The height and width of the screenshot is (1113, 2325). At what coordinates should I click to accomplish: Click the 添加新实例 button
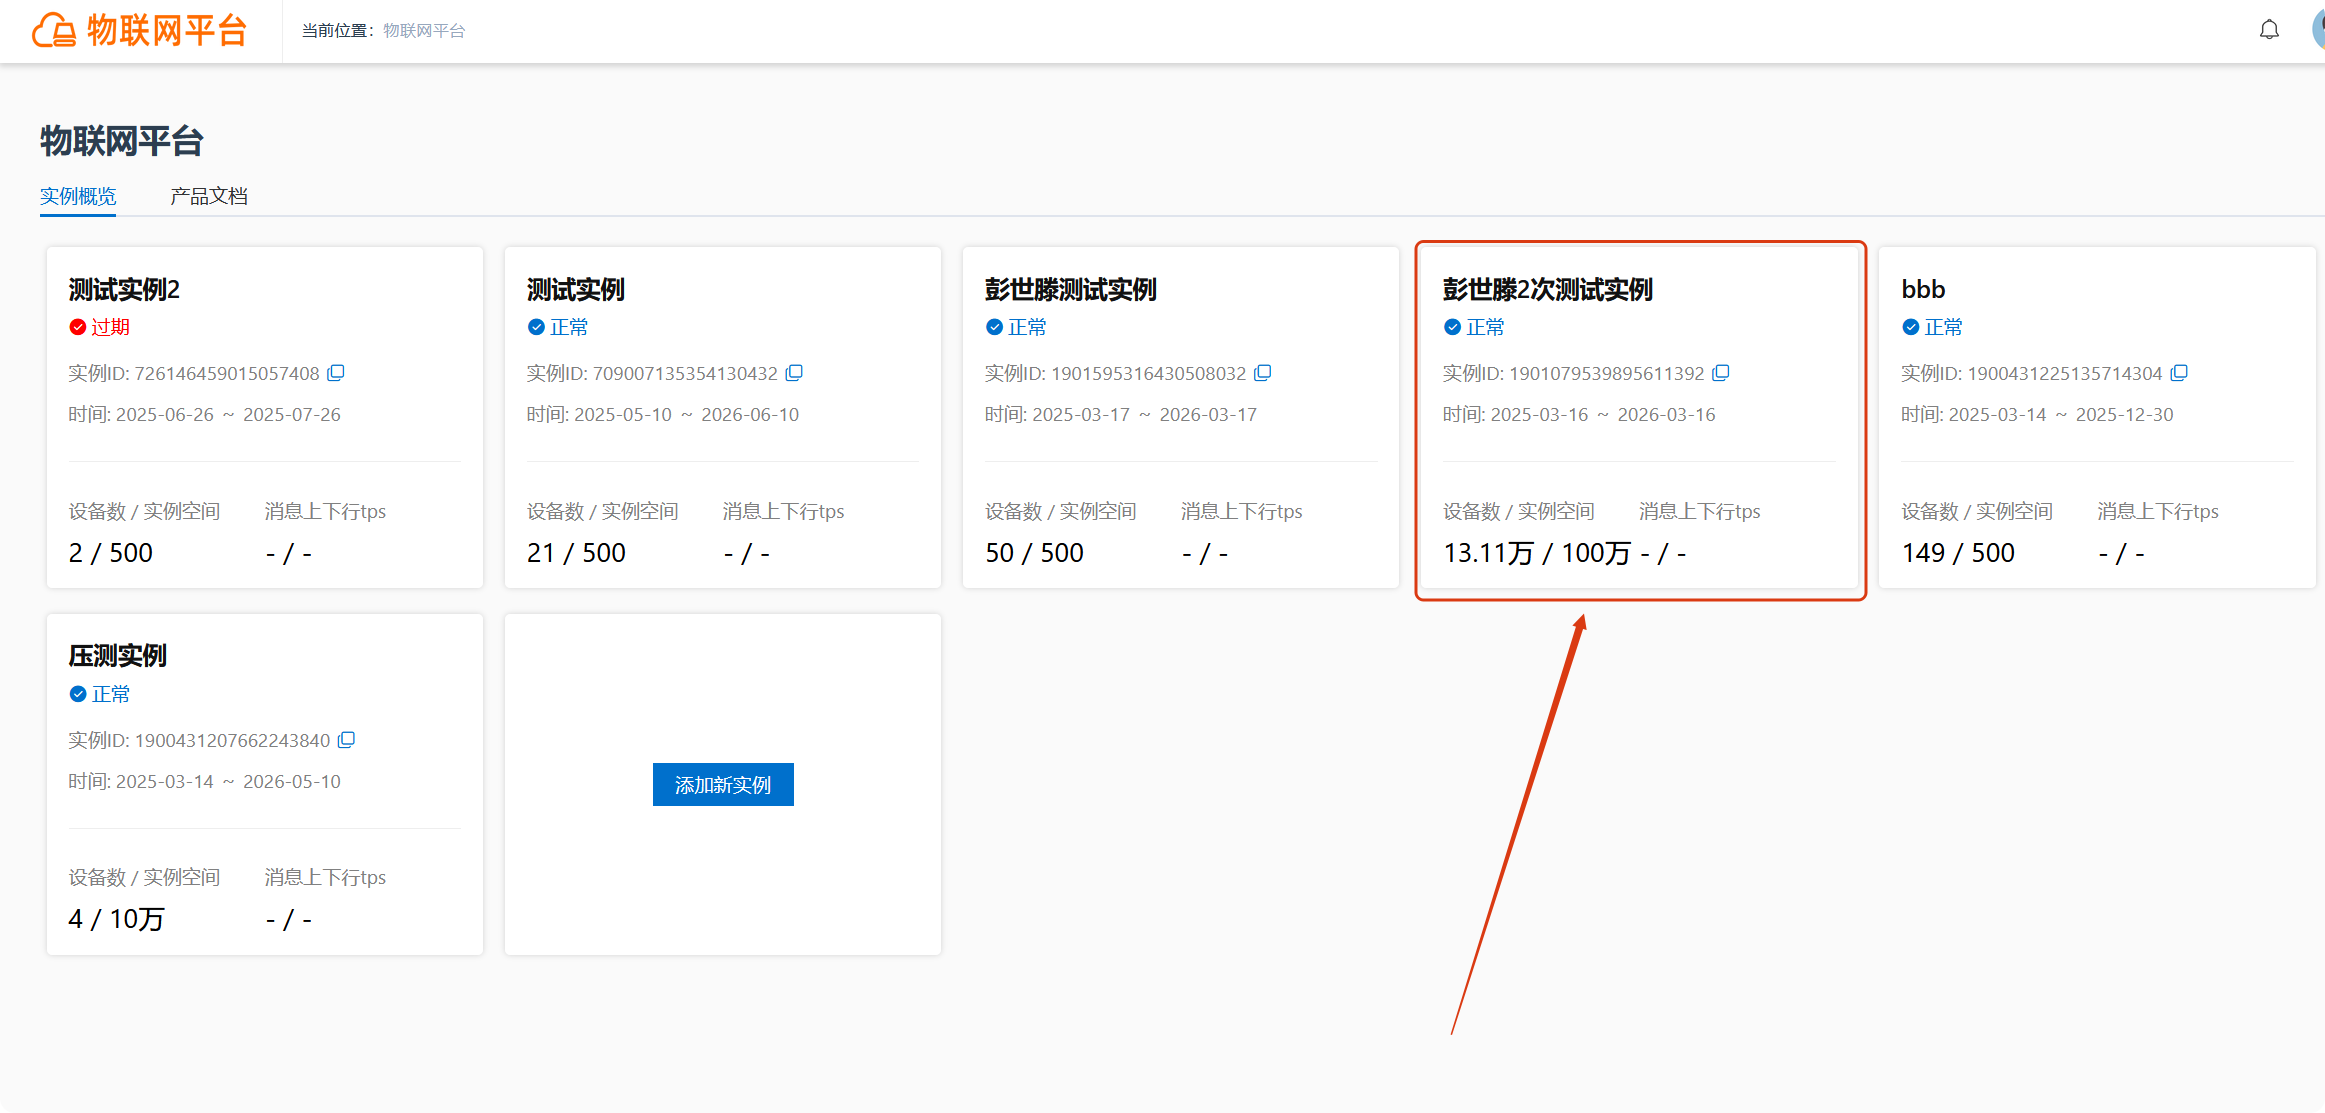[723, 785]
